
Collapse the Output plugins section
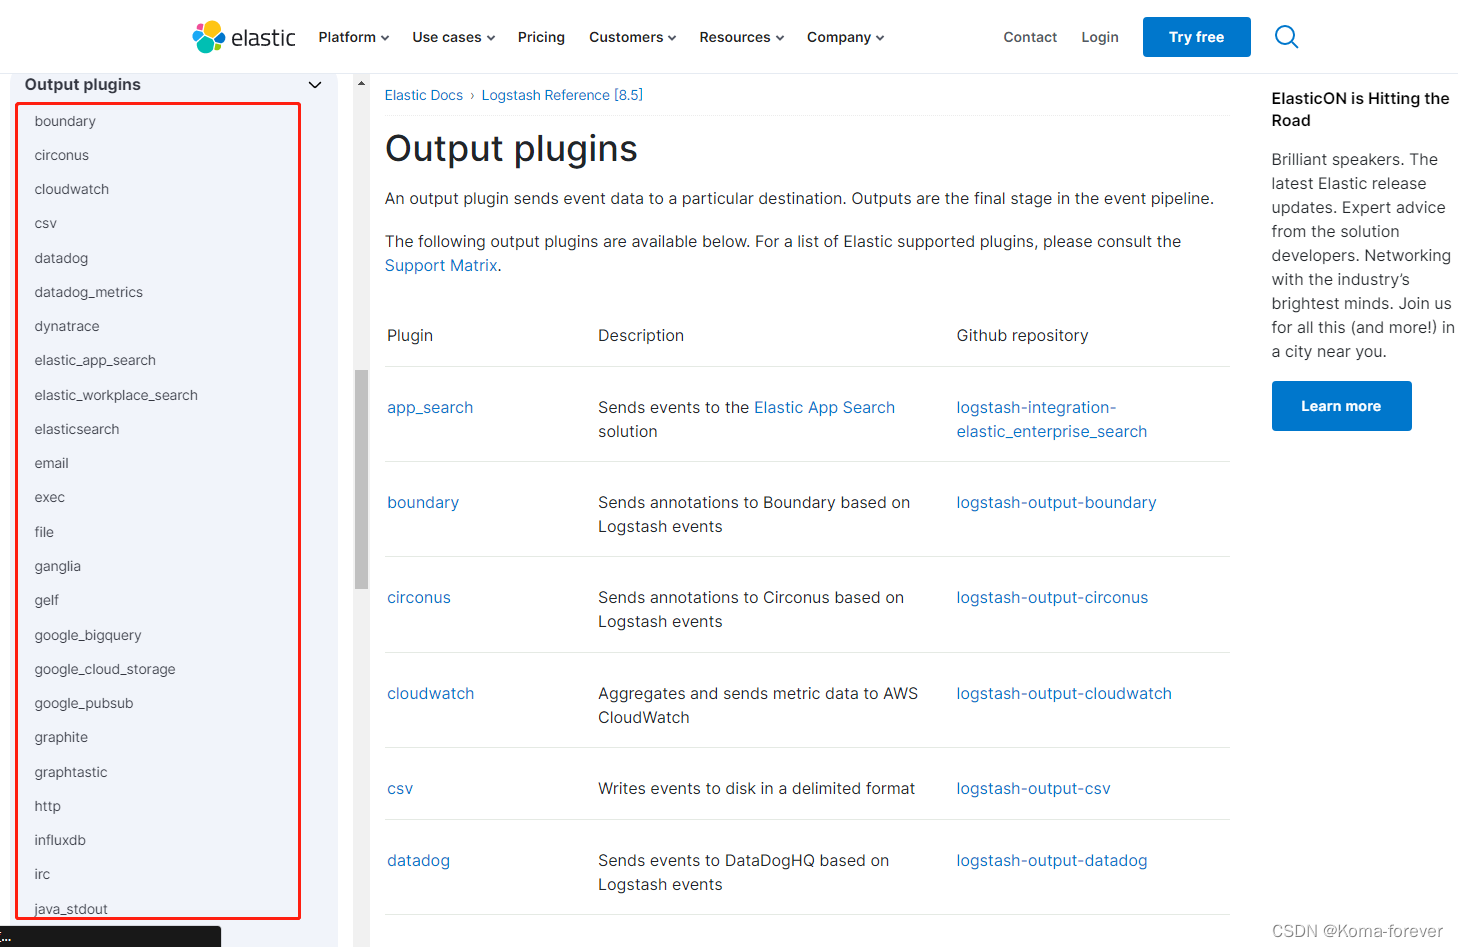click(x=315, y=84)
